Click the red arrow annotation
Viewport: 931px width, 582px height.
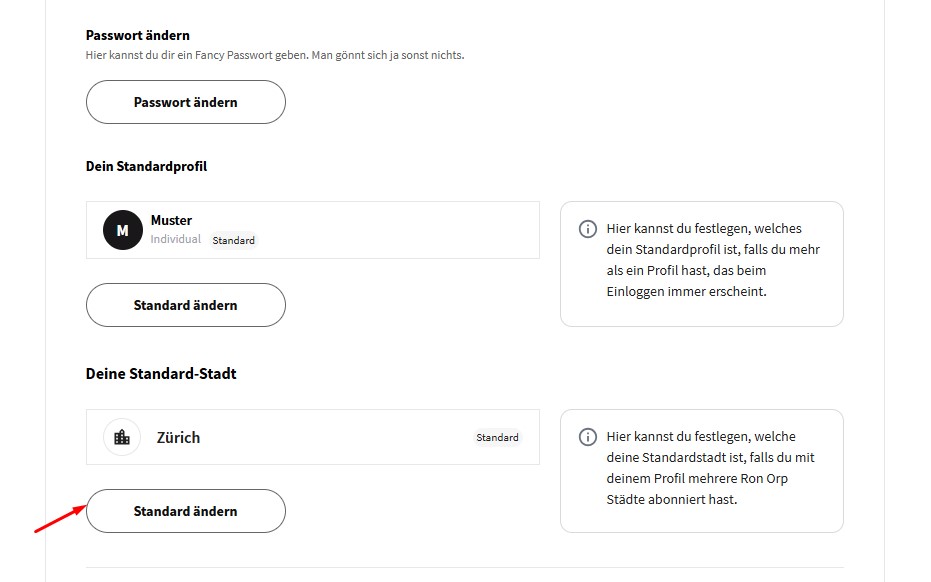(x=58, y=518)
